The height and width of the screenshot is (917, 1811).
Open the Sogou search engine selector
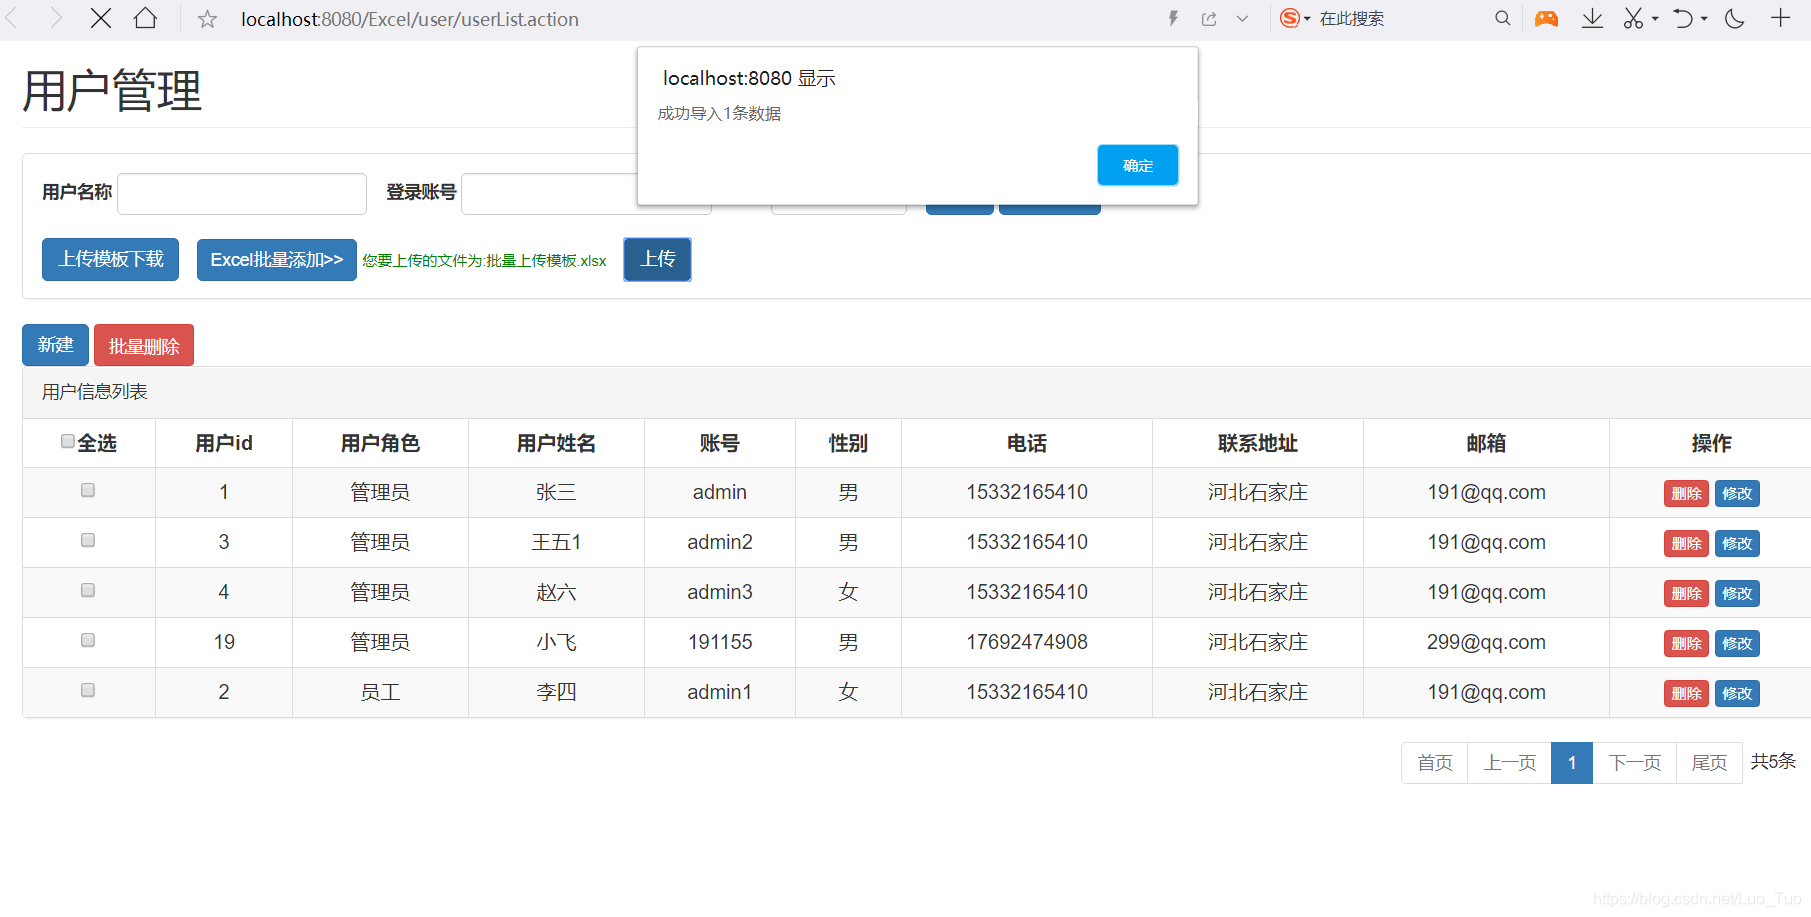click(1295, 18)
